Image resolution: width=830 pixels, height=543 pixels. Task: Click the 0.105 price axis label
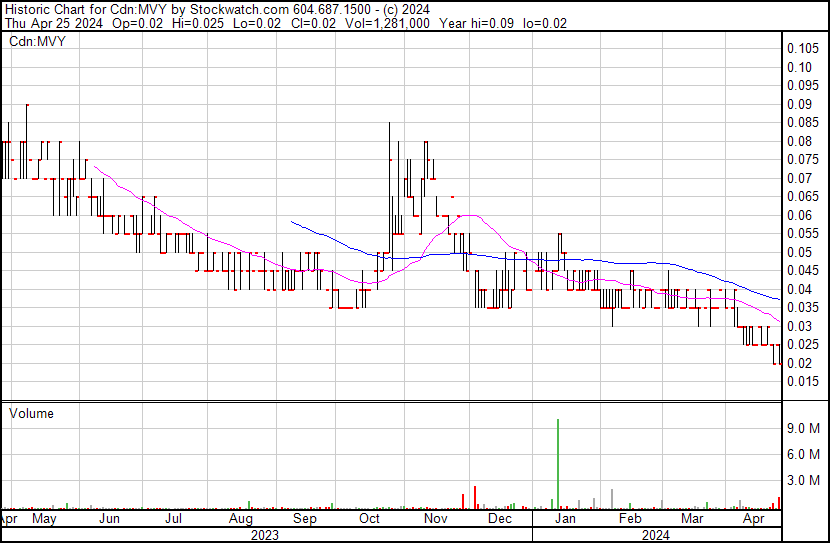point(802,49)
